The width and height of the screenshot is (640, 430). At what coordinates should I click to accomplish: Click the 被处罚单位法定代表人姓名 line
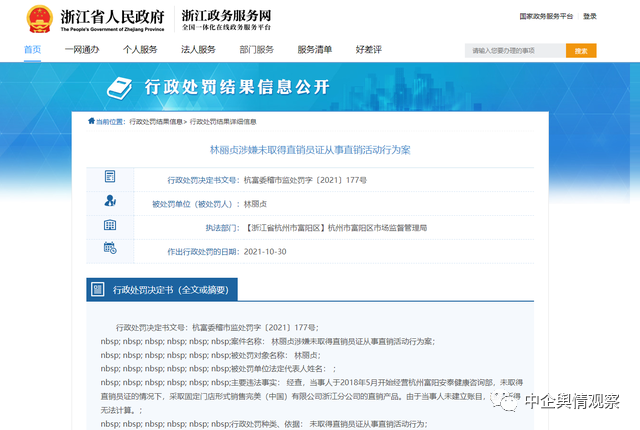pos(218,369)
